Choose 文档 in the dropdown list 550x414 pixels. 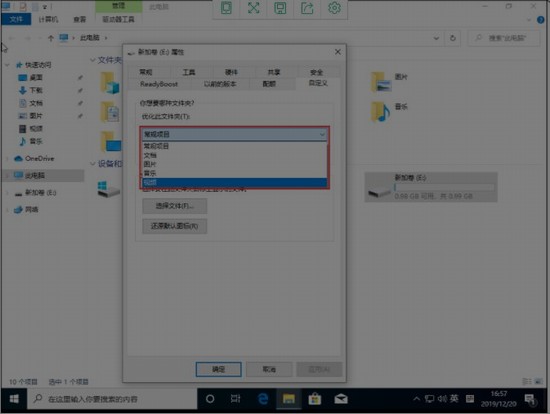pyautogui.click(x=234, y=155)
